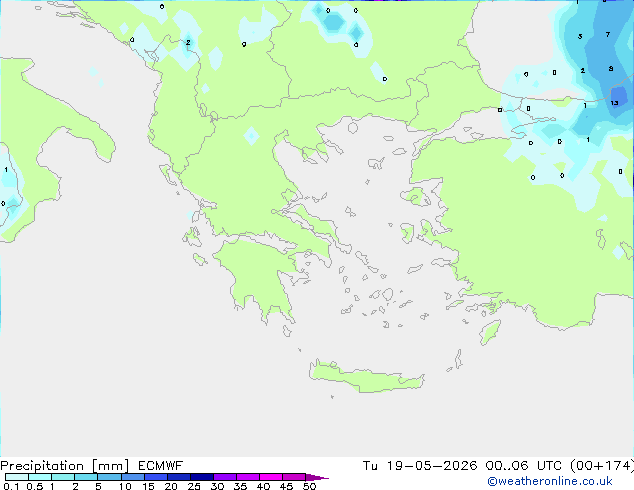Click the '0.5' legend scale label
The height and width of the screenshot is (490, 634).
(35, 486)
